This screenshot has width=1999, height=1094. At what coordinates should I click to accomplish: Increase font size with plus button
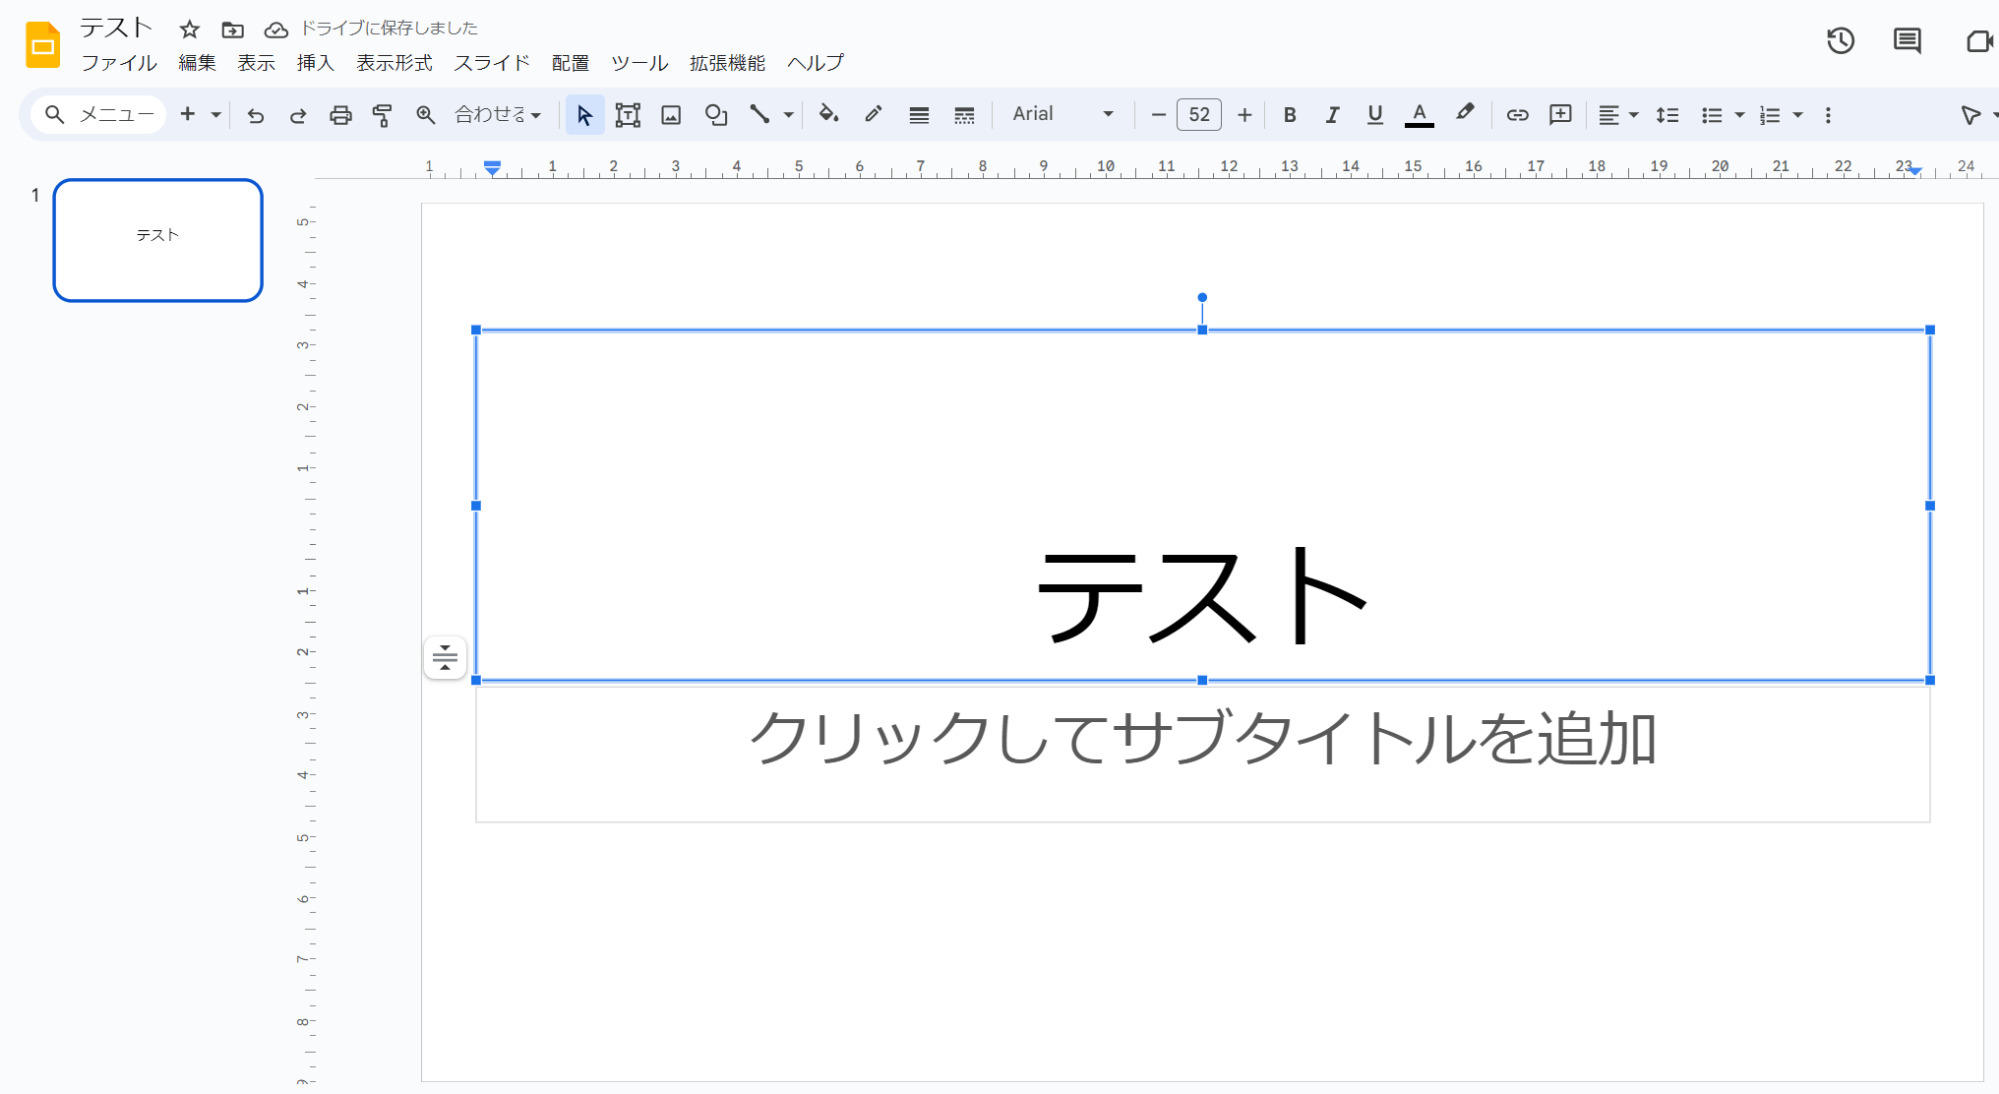pos(1244,115)
